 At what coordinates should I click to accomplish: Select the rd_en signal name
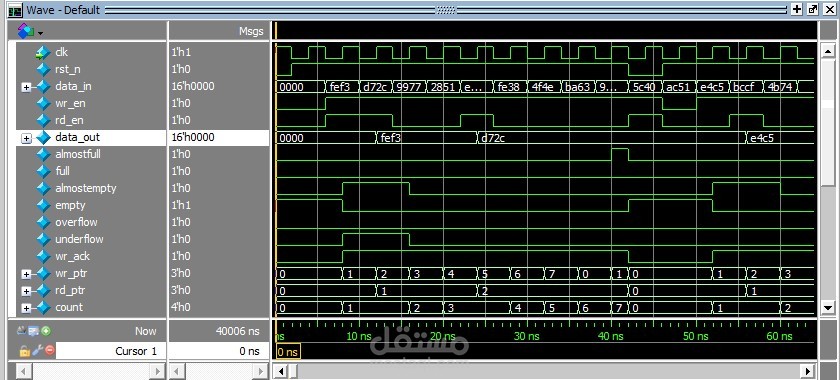[69, 121]
